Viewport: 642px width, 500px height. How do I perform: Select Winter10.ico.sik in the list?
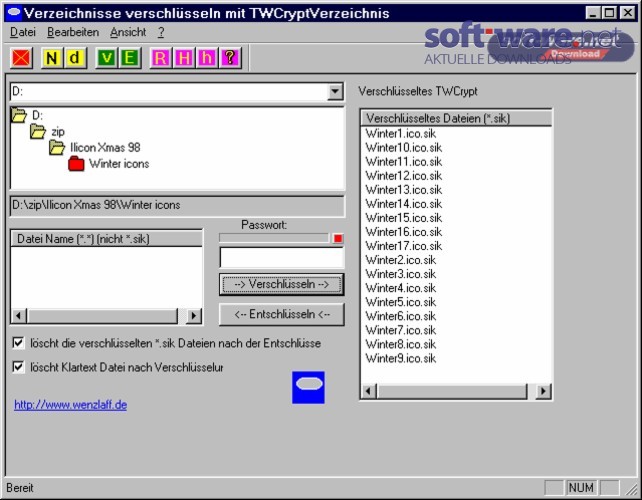(404, 147)
